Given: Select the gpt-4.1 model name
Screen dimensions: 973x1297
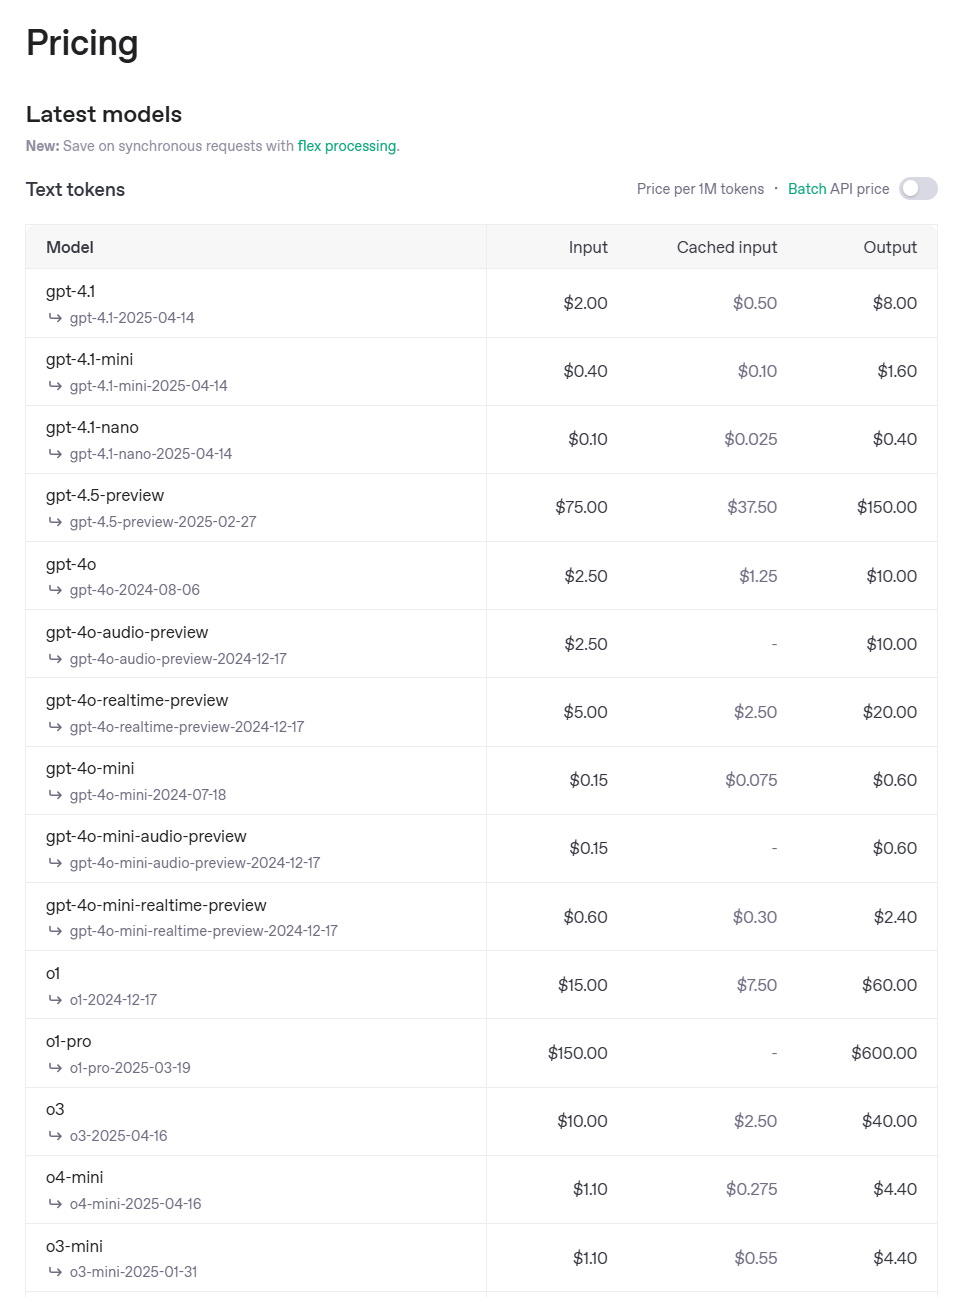Looking at the screenshot, I should (70, 291).
